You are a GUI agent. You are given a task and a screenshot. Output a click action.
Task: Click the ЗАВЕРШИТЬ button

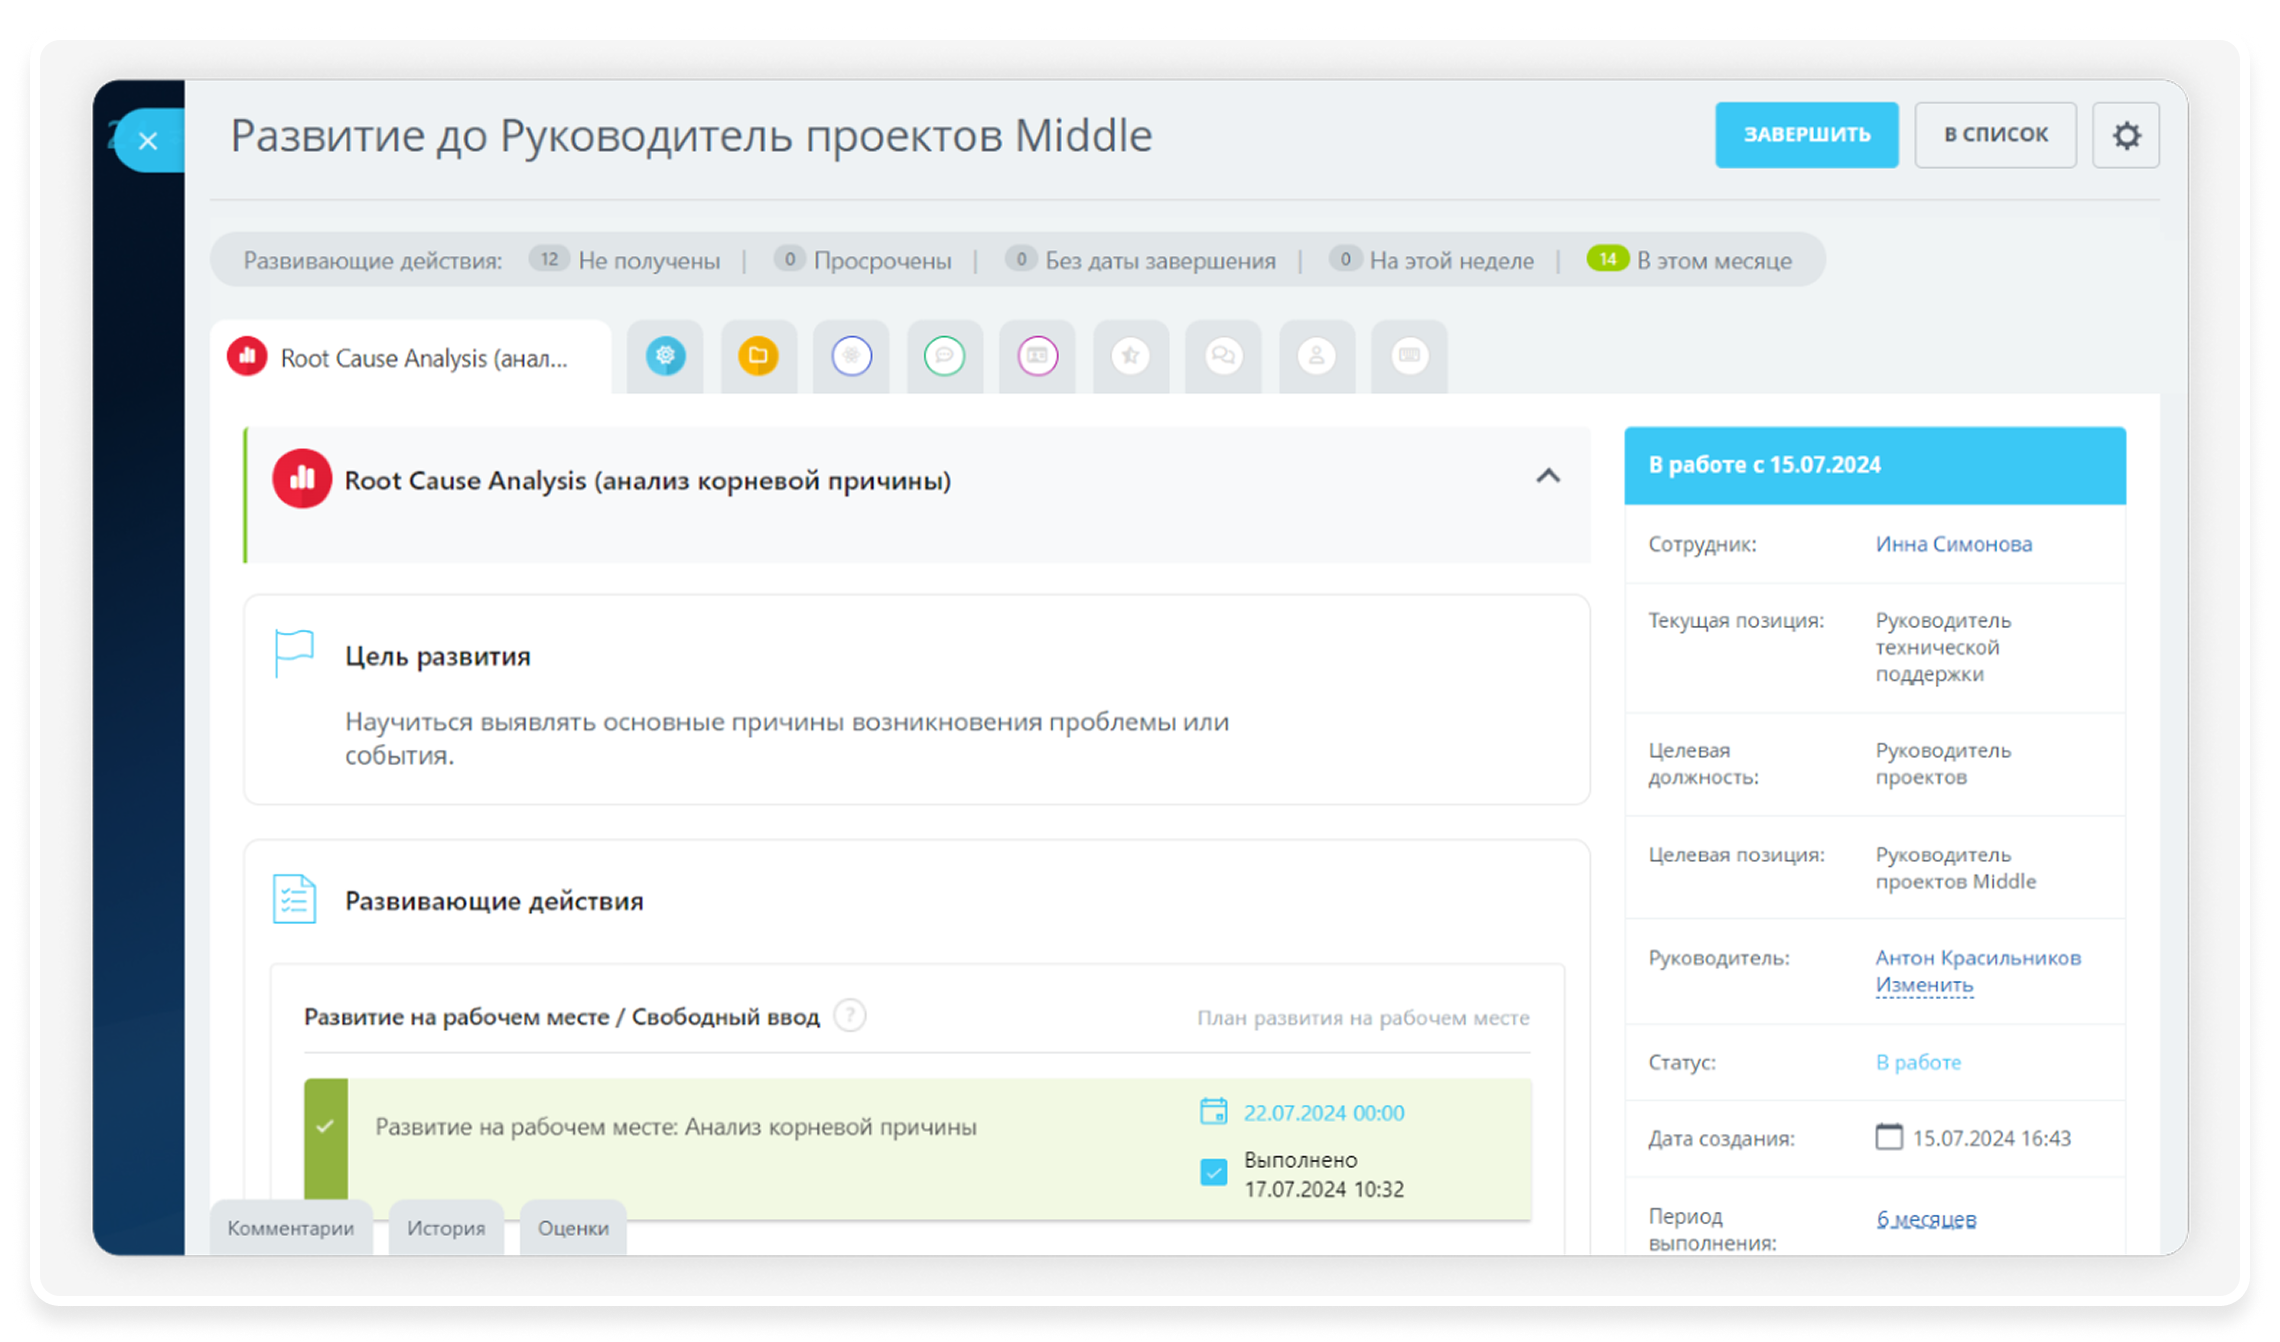pos(1806,135)
